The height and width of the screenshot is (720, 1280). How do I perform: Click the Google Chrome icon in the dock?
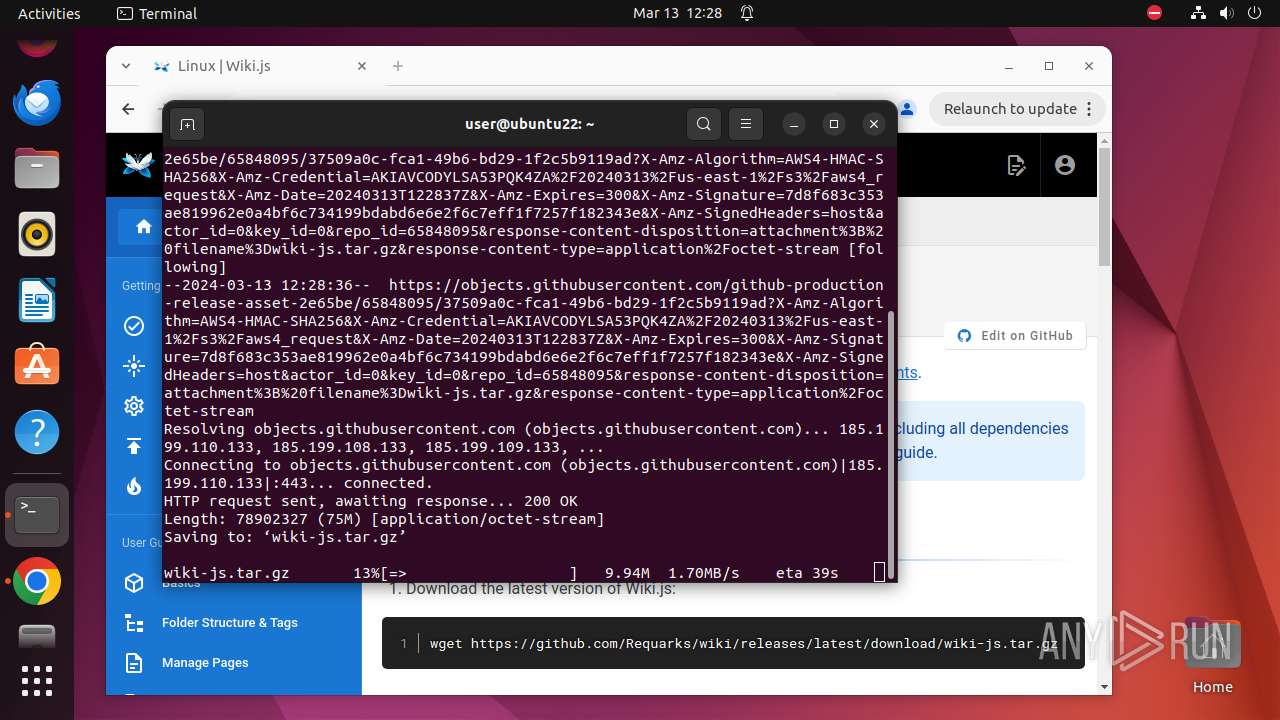click(x=37, y=581)
